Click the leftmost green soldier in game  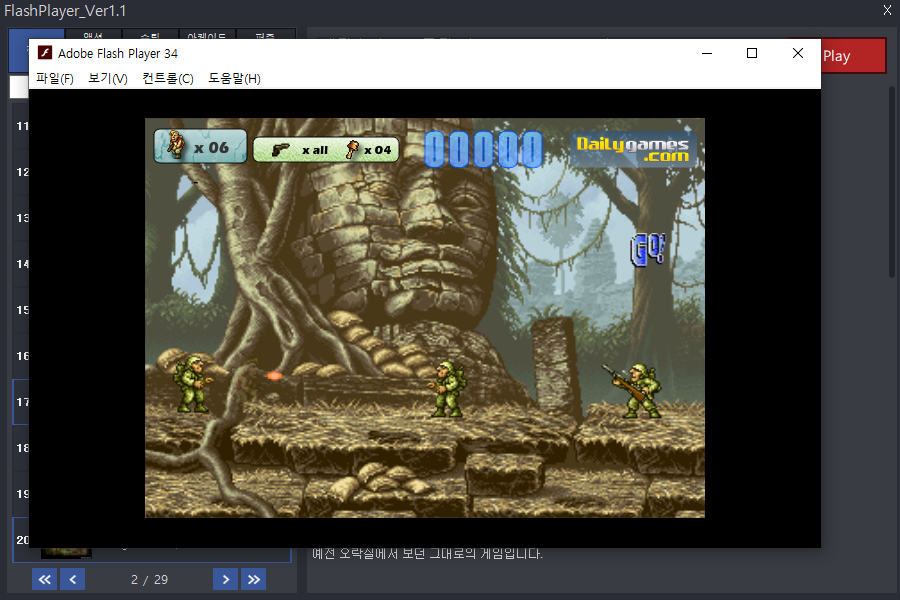(x=192, y=384)
